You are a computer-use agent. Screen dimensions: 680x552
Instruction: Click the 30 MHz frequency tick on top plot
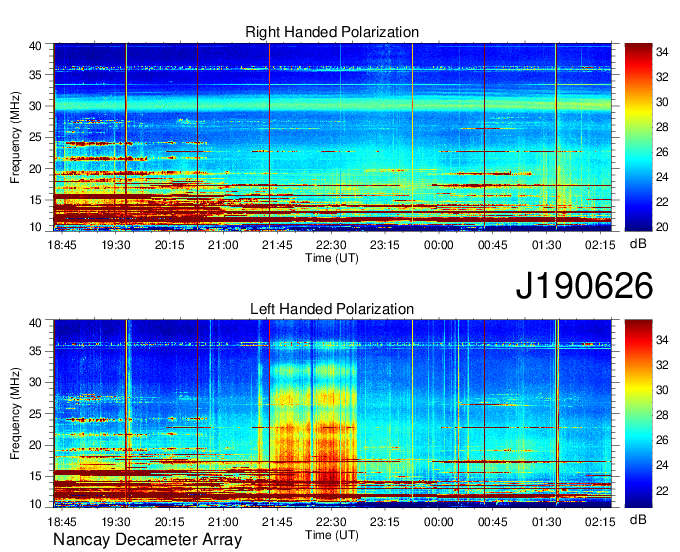click(35, 106)
